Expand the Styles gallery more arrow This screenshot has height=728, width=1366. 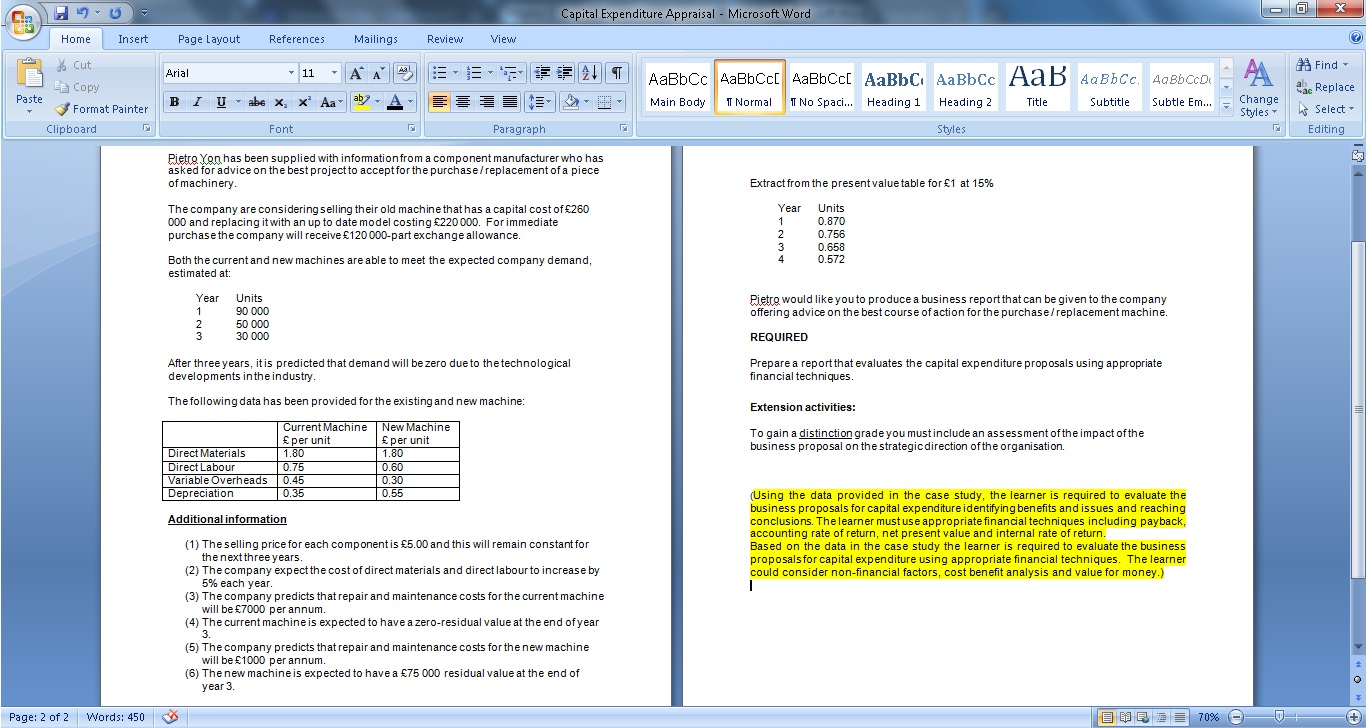1227,108
